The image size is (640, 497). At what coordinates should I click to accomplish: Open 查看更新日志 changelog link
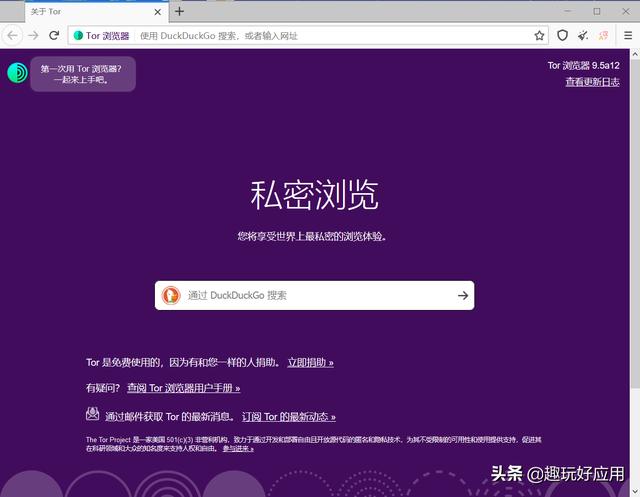(x=592, y=82)
